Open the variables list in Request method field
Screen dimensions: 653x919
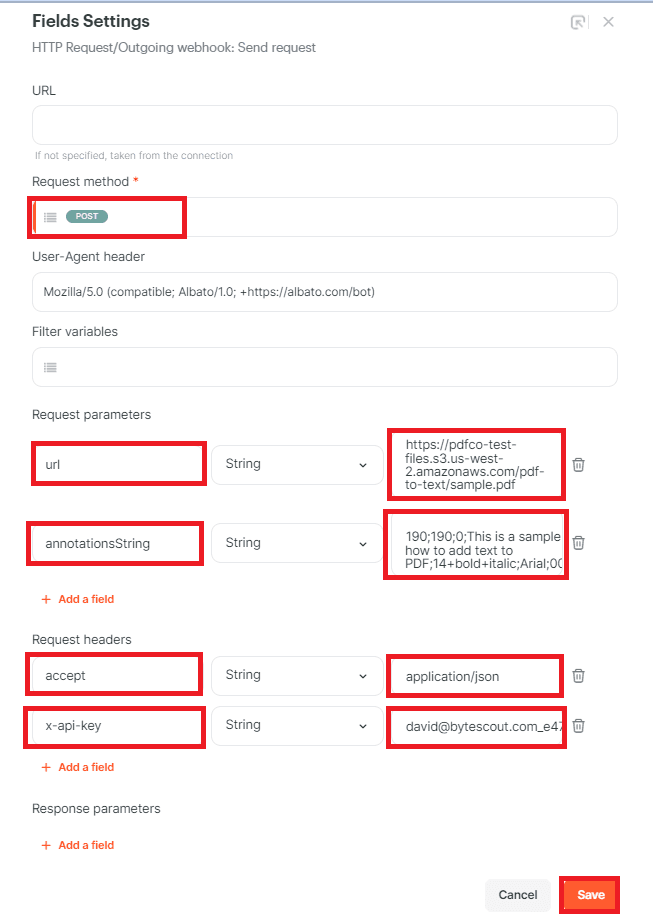click(50, 216)
